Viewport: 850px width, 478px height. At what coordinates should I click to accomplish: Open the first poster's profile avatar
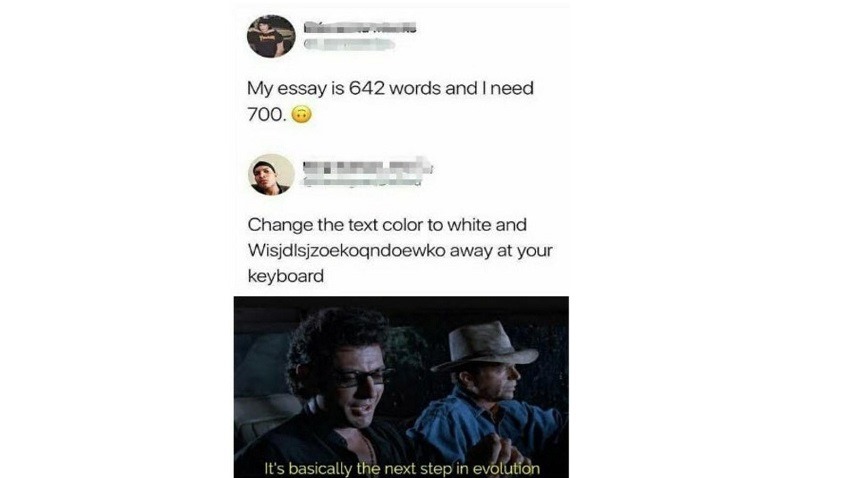pyautogui.click(x=271, y=36)
